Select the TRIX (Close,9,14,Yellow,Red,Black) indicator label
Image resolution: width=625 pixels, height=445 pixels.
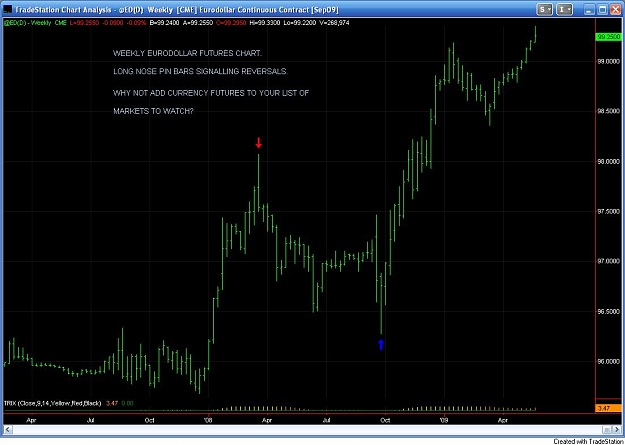pyautogui.click(x=52, y=404)
